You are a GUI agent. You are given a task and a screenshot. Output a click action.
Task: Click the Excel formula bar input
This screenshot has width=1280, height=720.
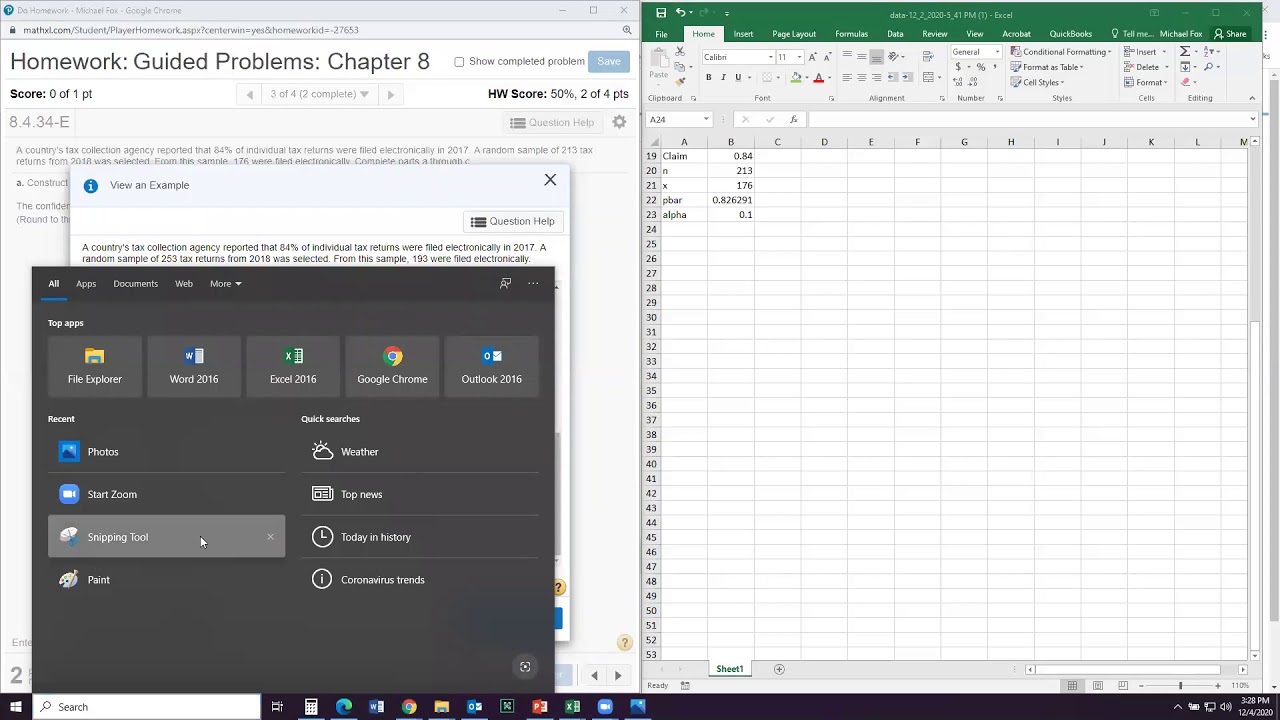pos(1026,120)
